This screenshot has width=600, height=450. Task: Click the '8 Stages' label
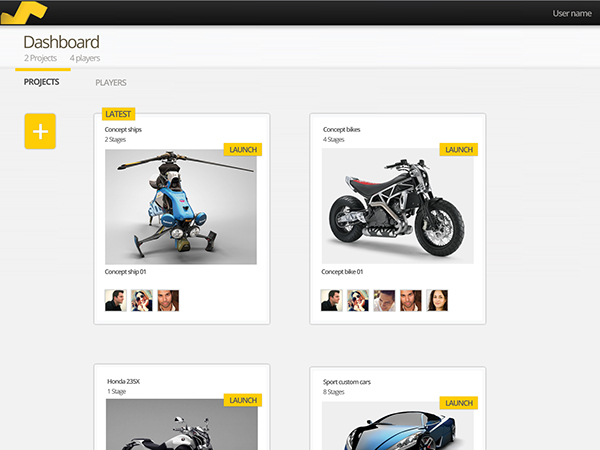click(x=334, y=392)
